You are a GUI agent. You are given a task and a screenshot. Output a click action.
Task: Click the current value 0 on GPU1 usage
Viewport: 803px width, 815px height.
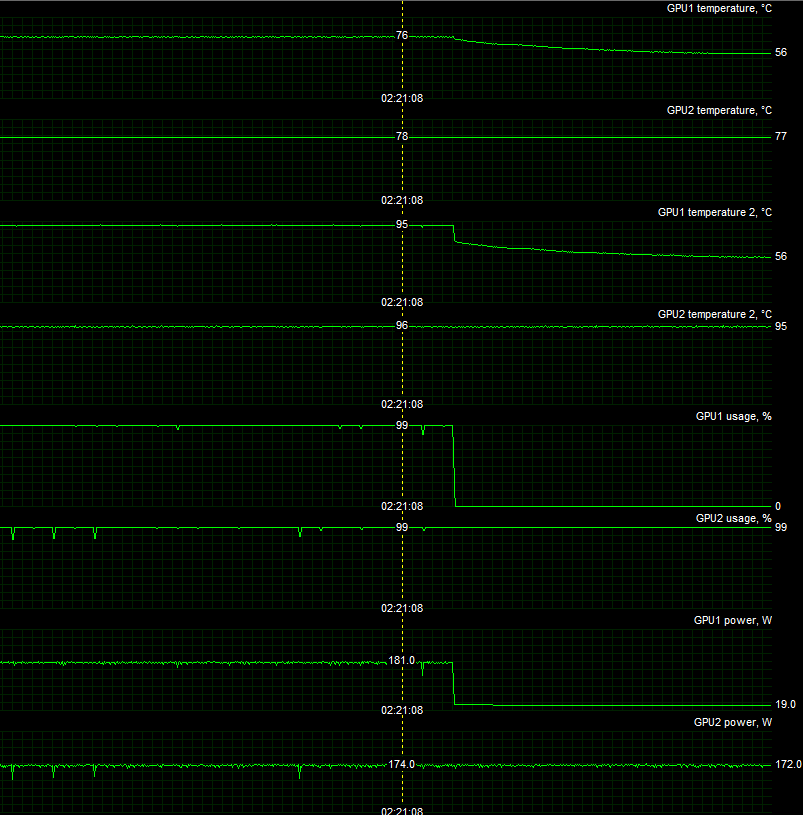(x=778, y=507)
